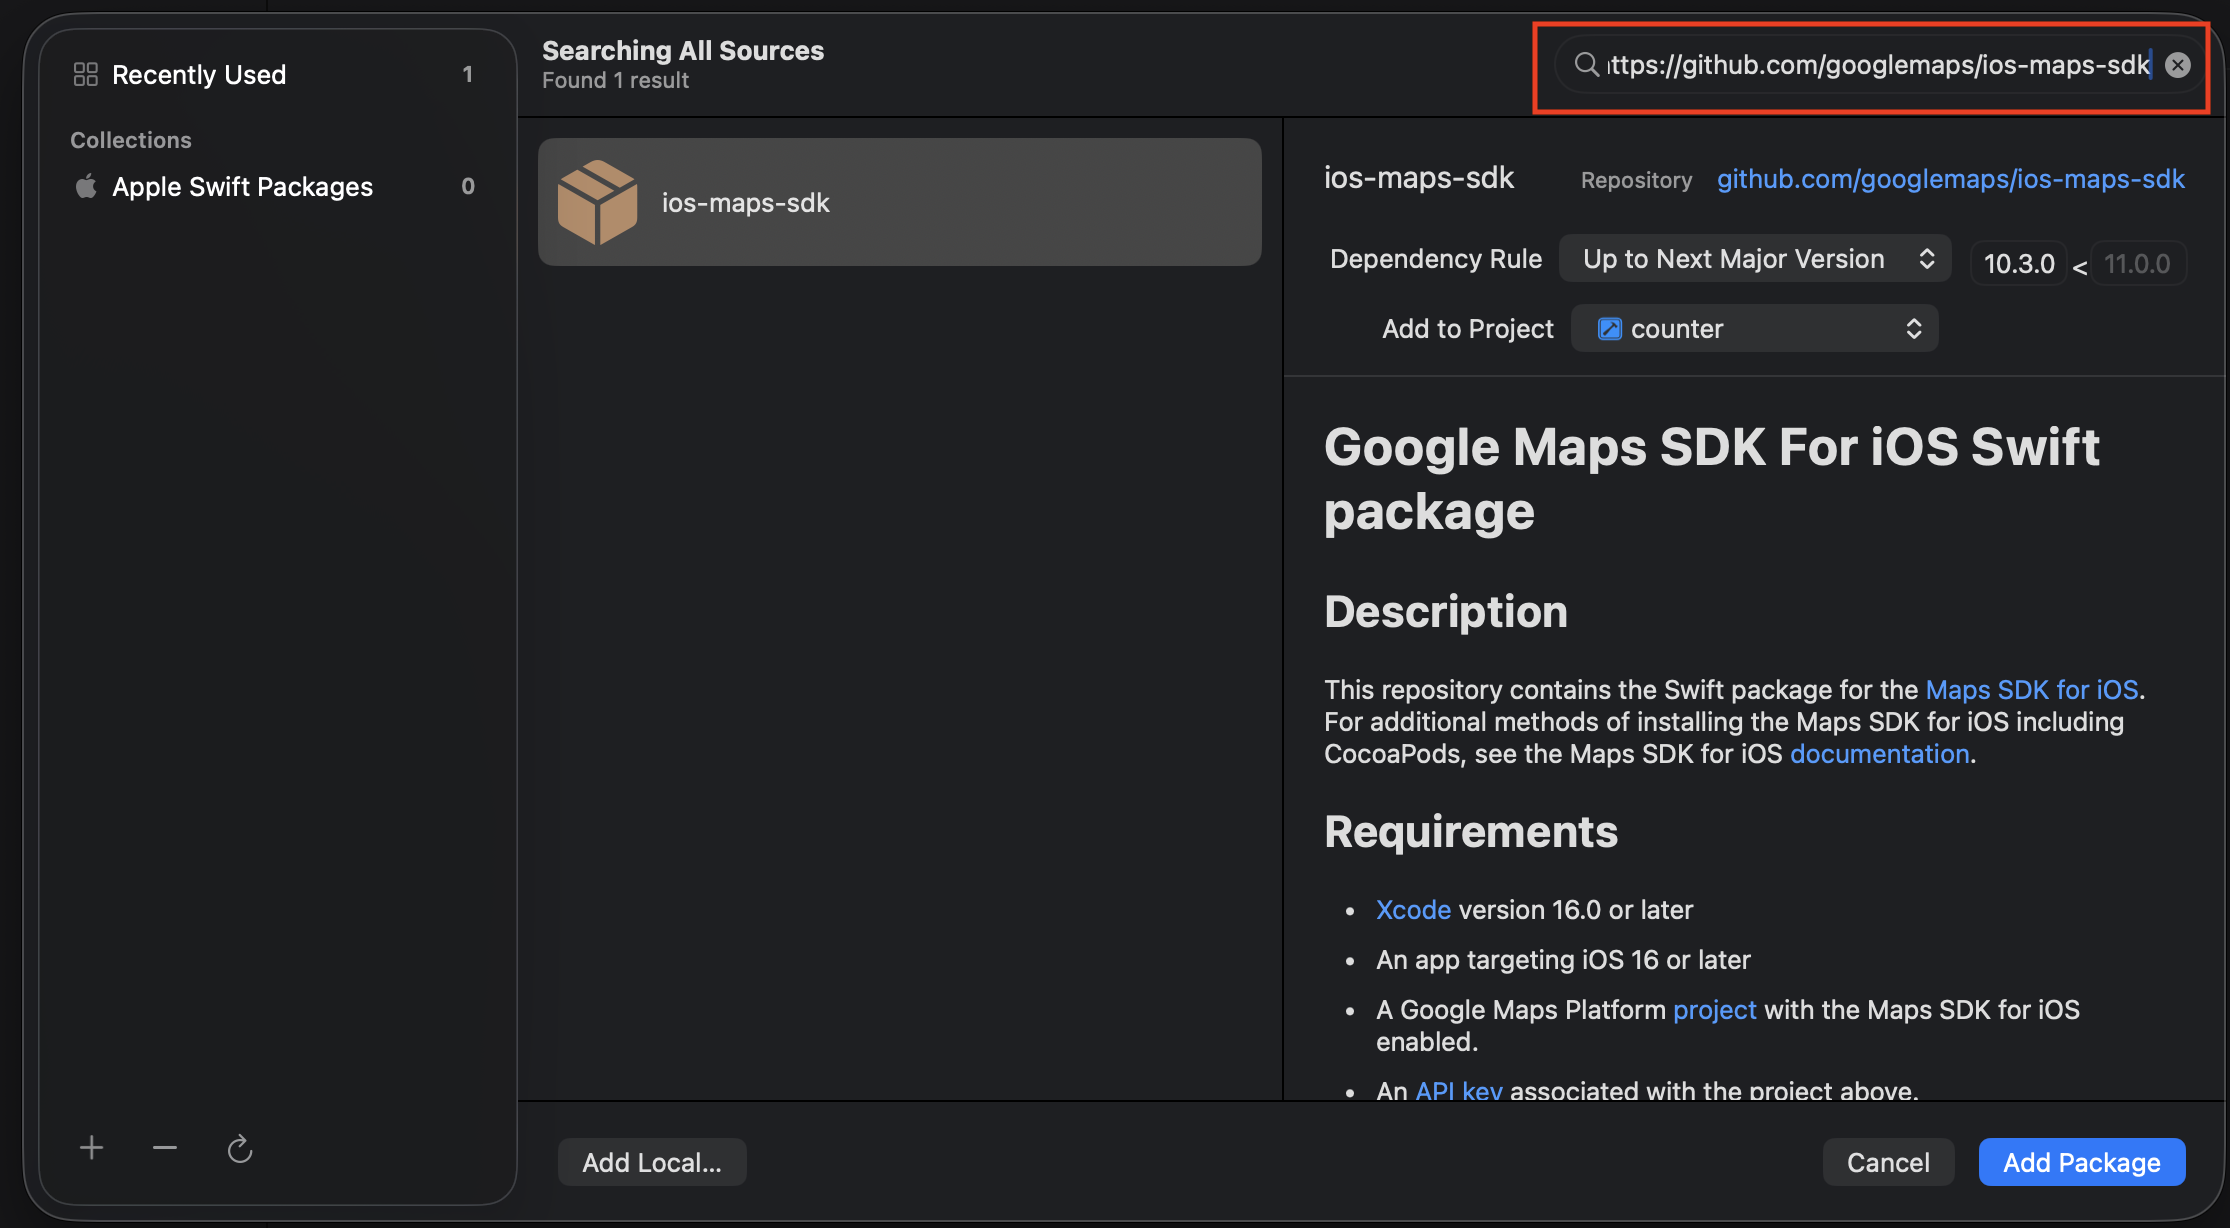
Task: Edit the maximum version field 11.0.0
Action: (2138, 263)
